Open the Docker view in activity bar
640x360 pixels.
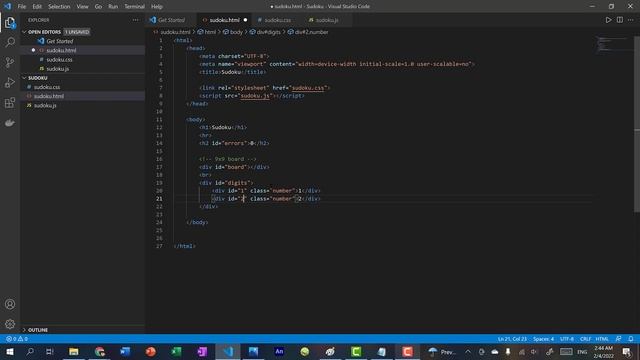[10, 122]
